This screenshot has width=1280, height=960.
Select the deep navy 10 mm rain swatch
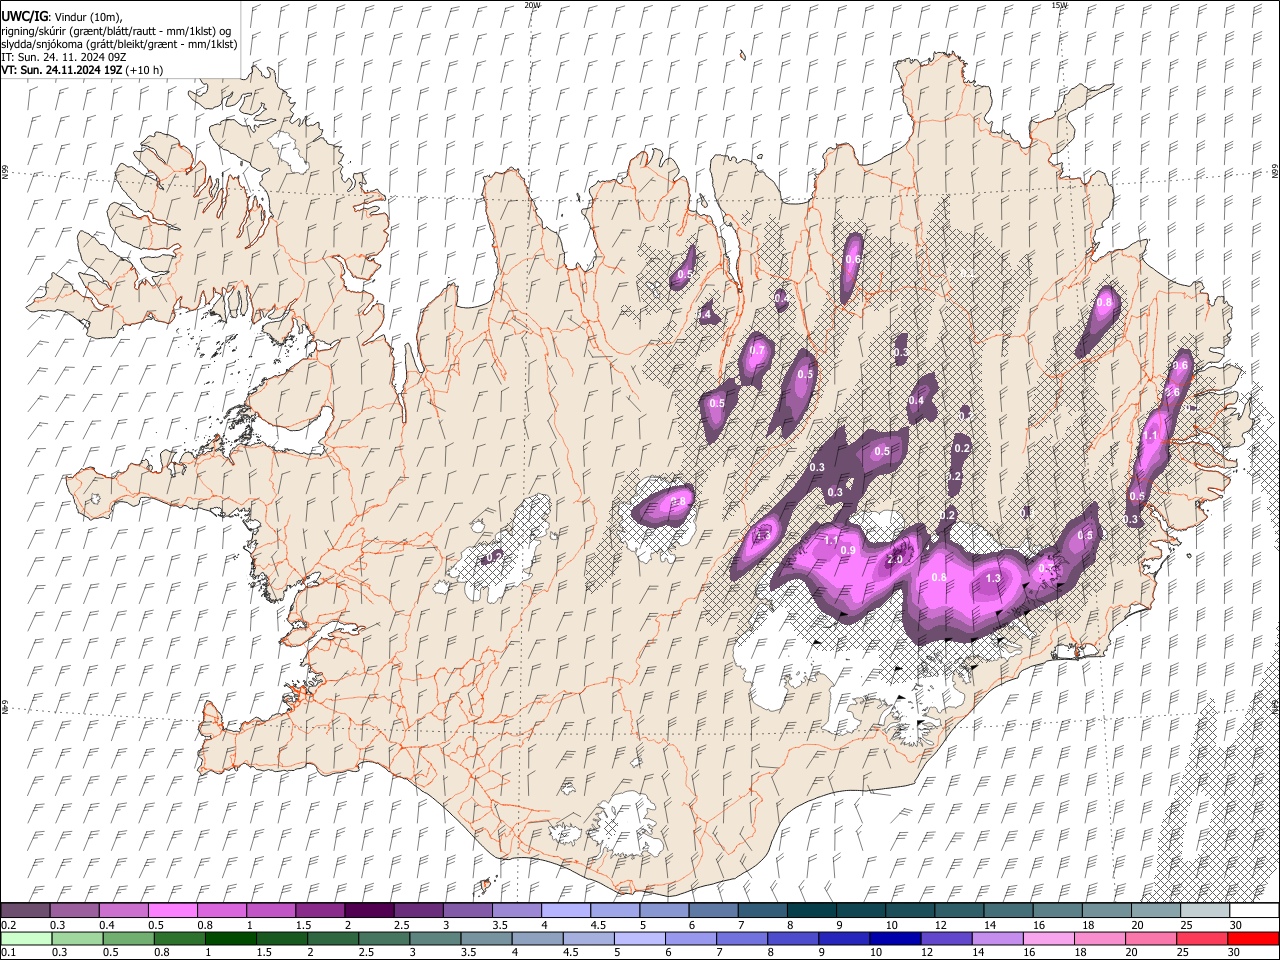[x=893, y=938]
